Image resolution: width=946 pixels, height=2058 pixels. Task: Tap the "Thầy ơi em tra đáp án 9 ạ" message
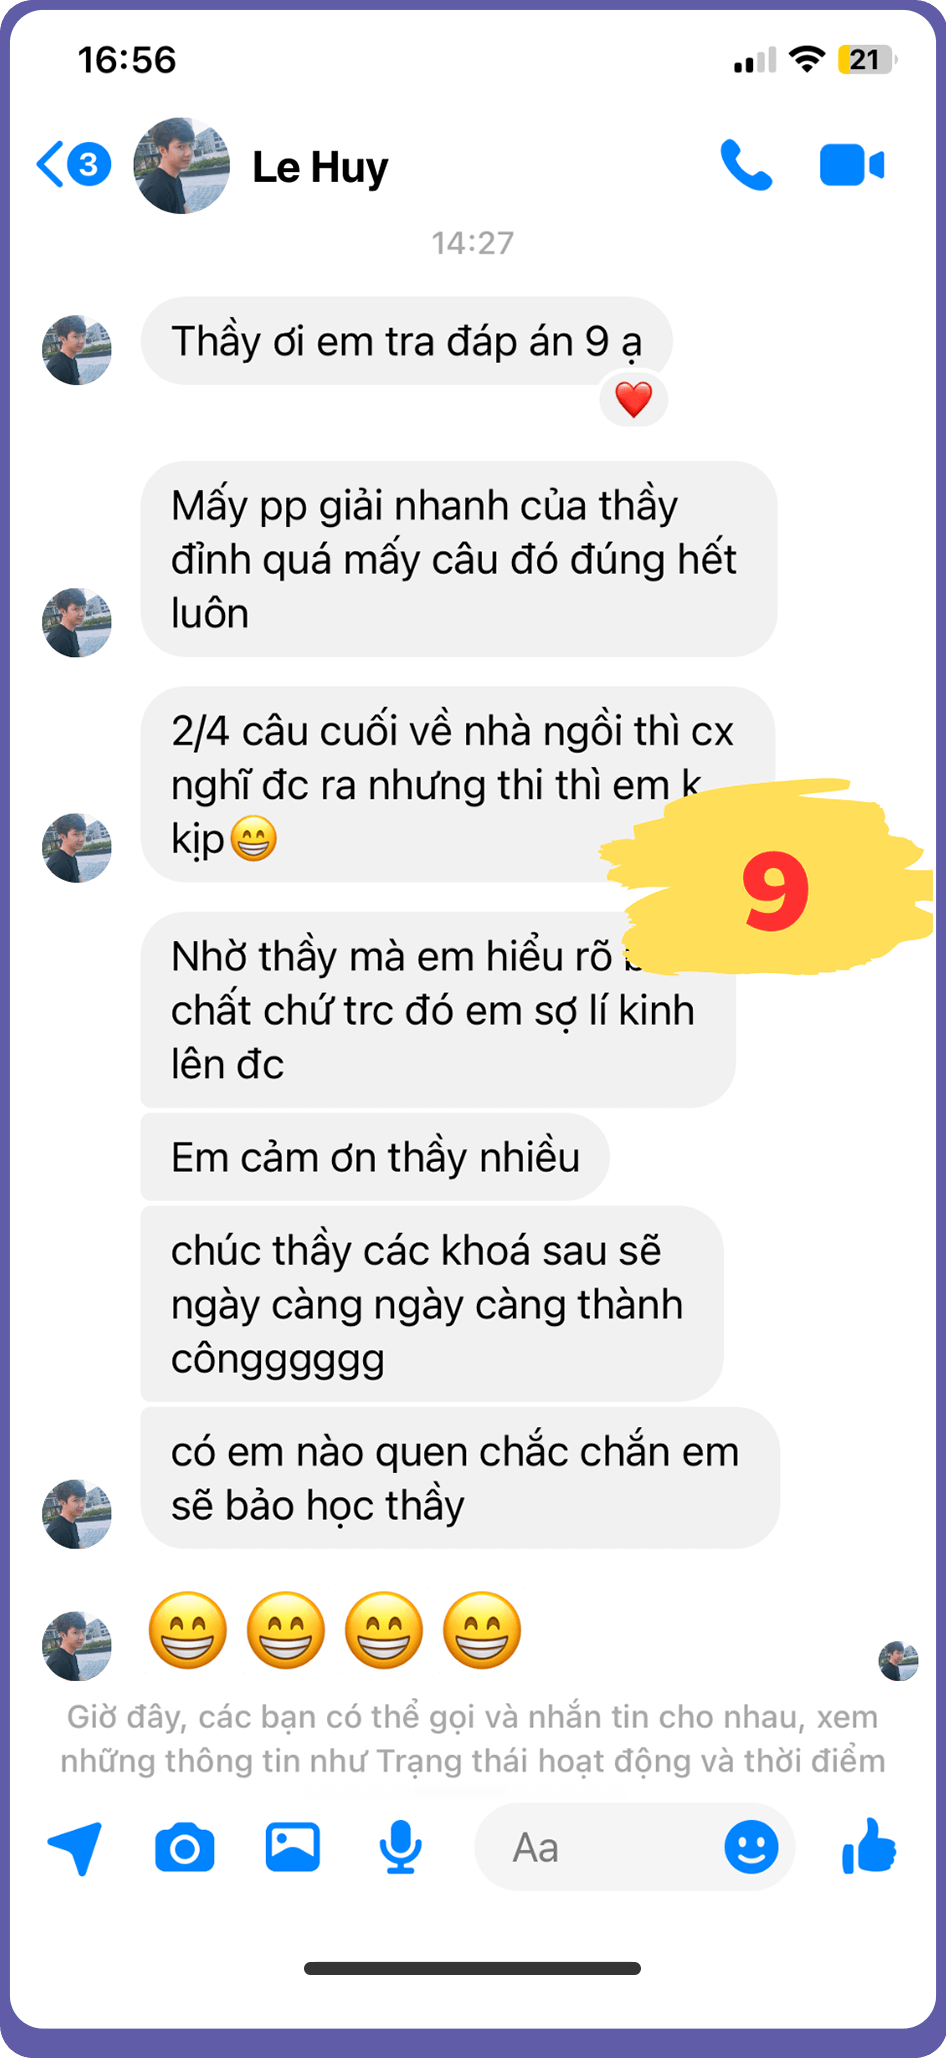tap(406, 341)
